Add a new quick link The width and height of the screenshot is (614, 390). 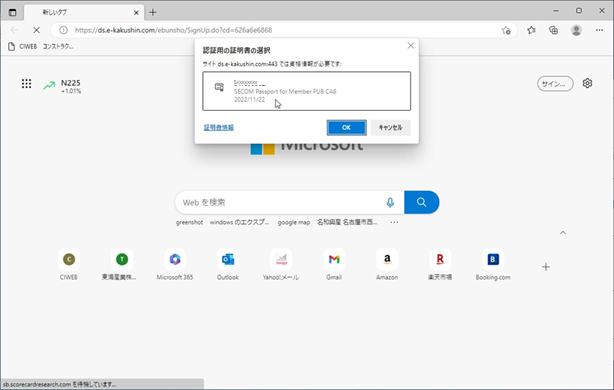tap(546, 267)
